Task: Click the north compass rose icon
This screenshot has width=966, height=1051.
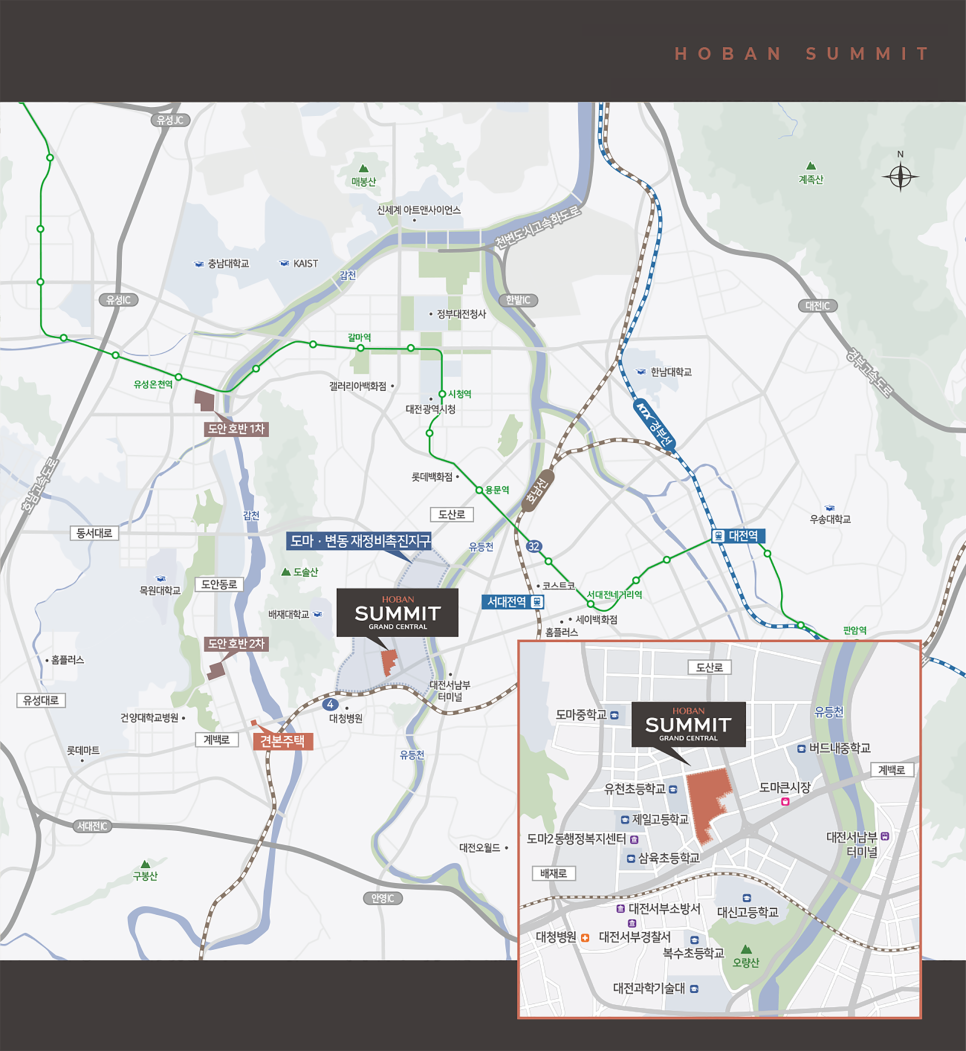Action: pyautogui.click(x=900, y=177)
